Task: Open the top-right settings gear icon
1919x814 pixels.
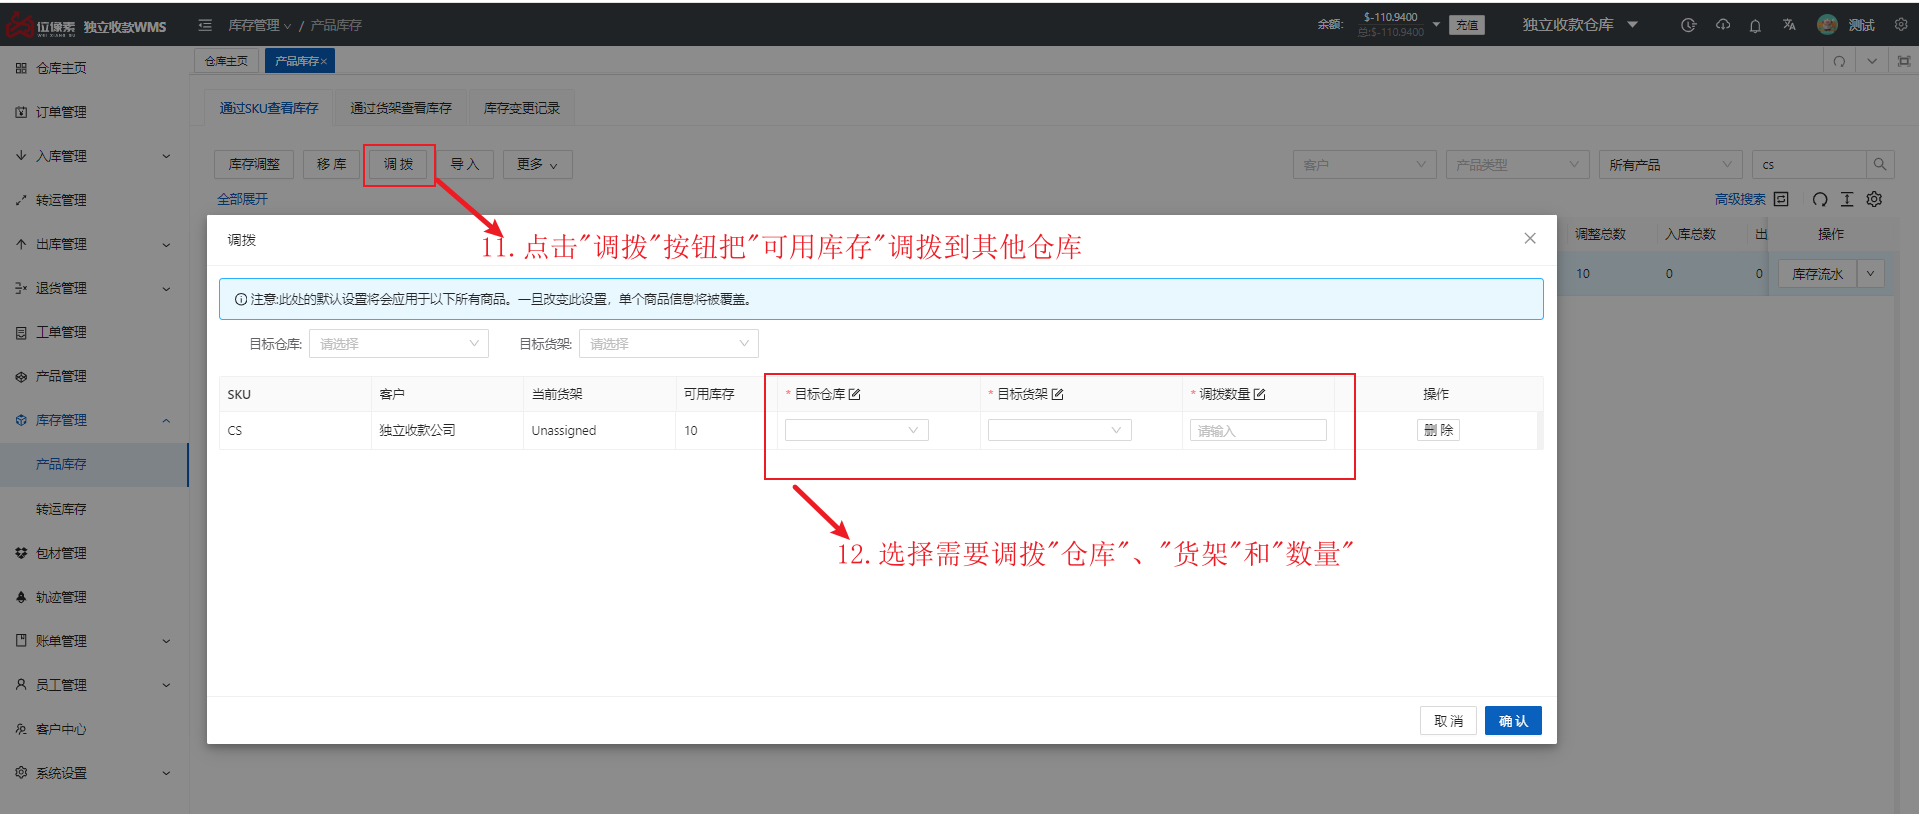Action: point(1901,25)
